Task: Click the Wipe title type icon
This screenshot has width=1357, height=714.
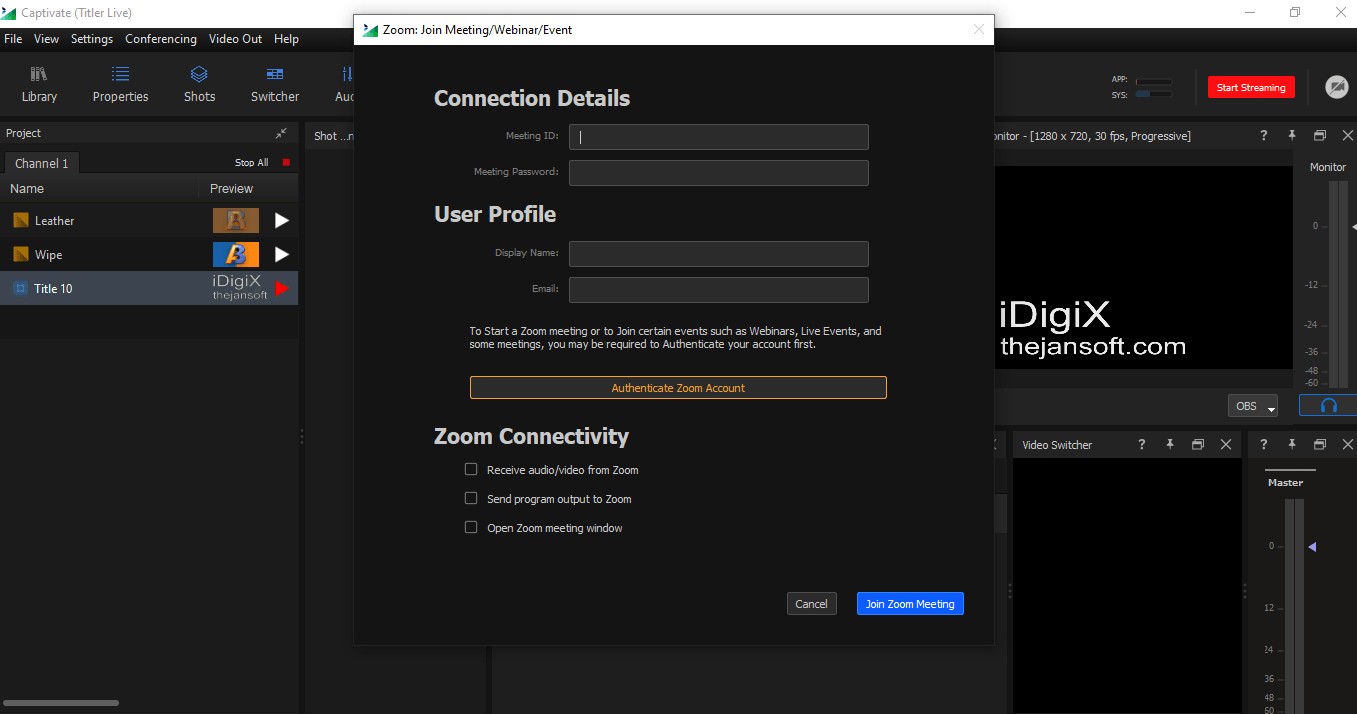Action: tap(20, 255)
